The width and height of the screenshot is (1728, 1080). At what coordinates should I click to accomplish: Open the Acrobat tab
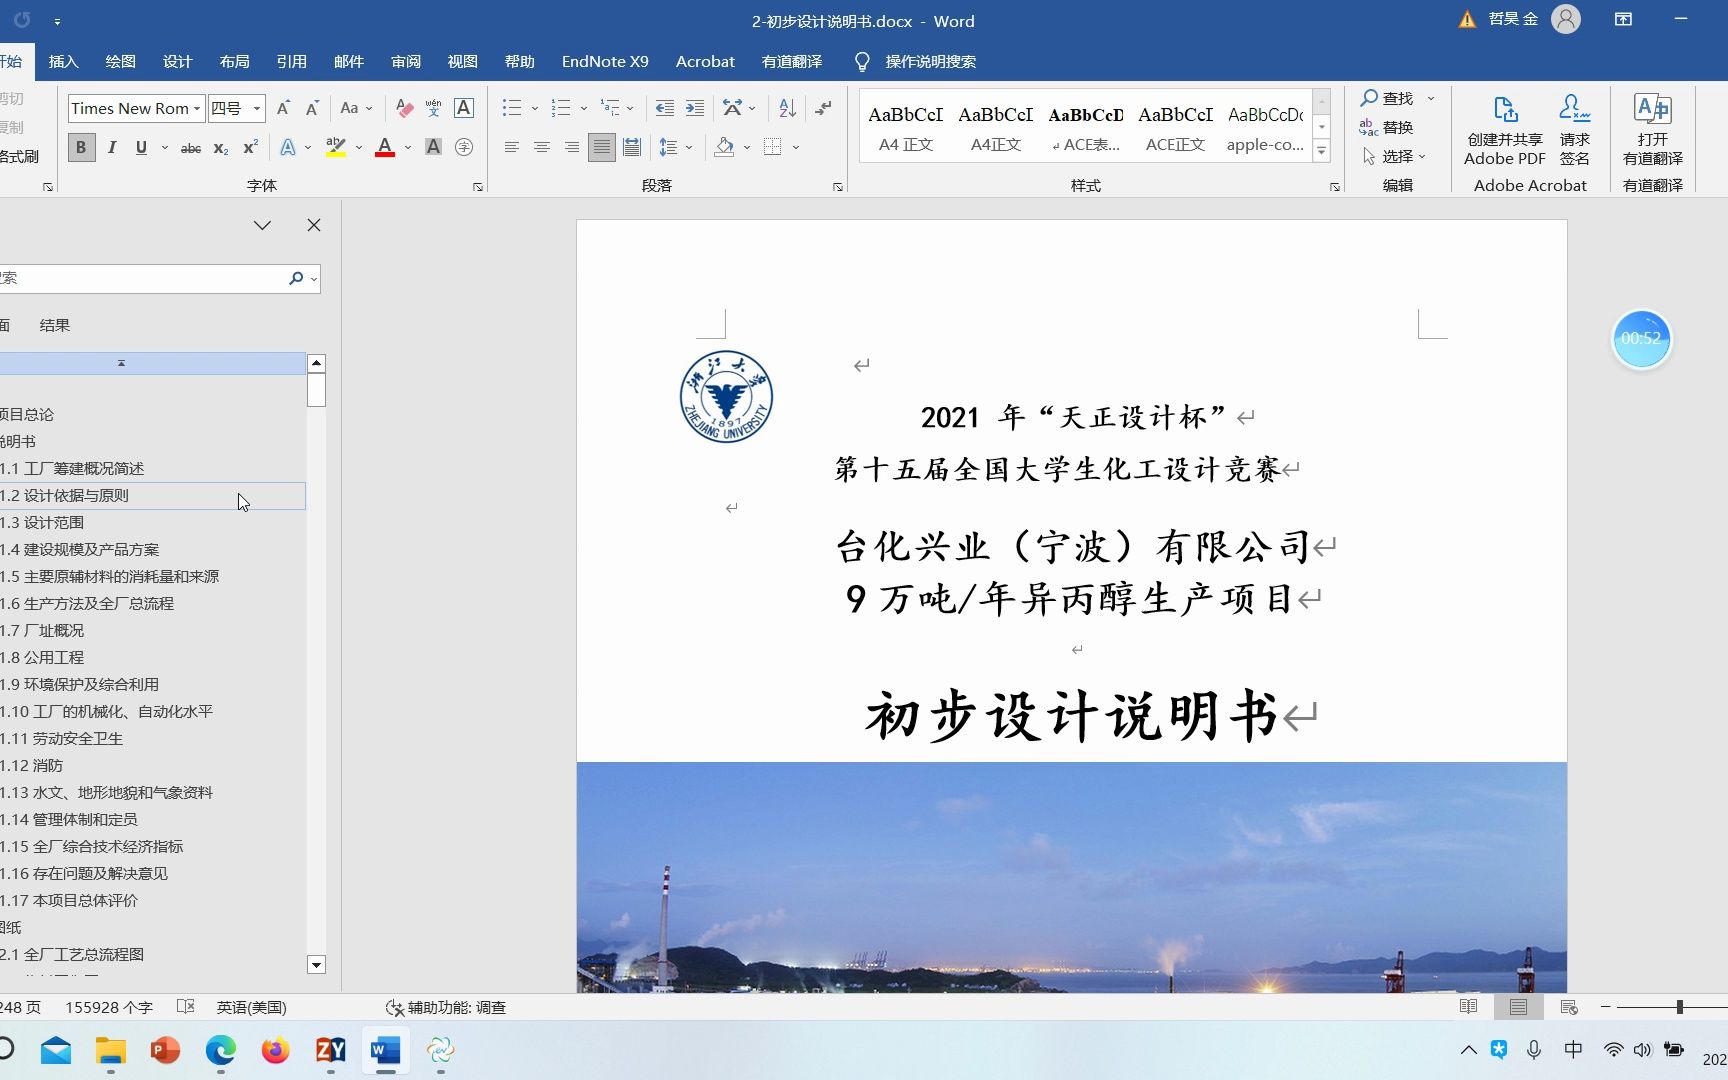point(705,61)
